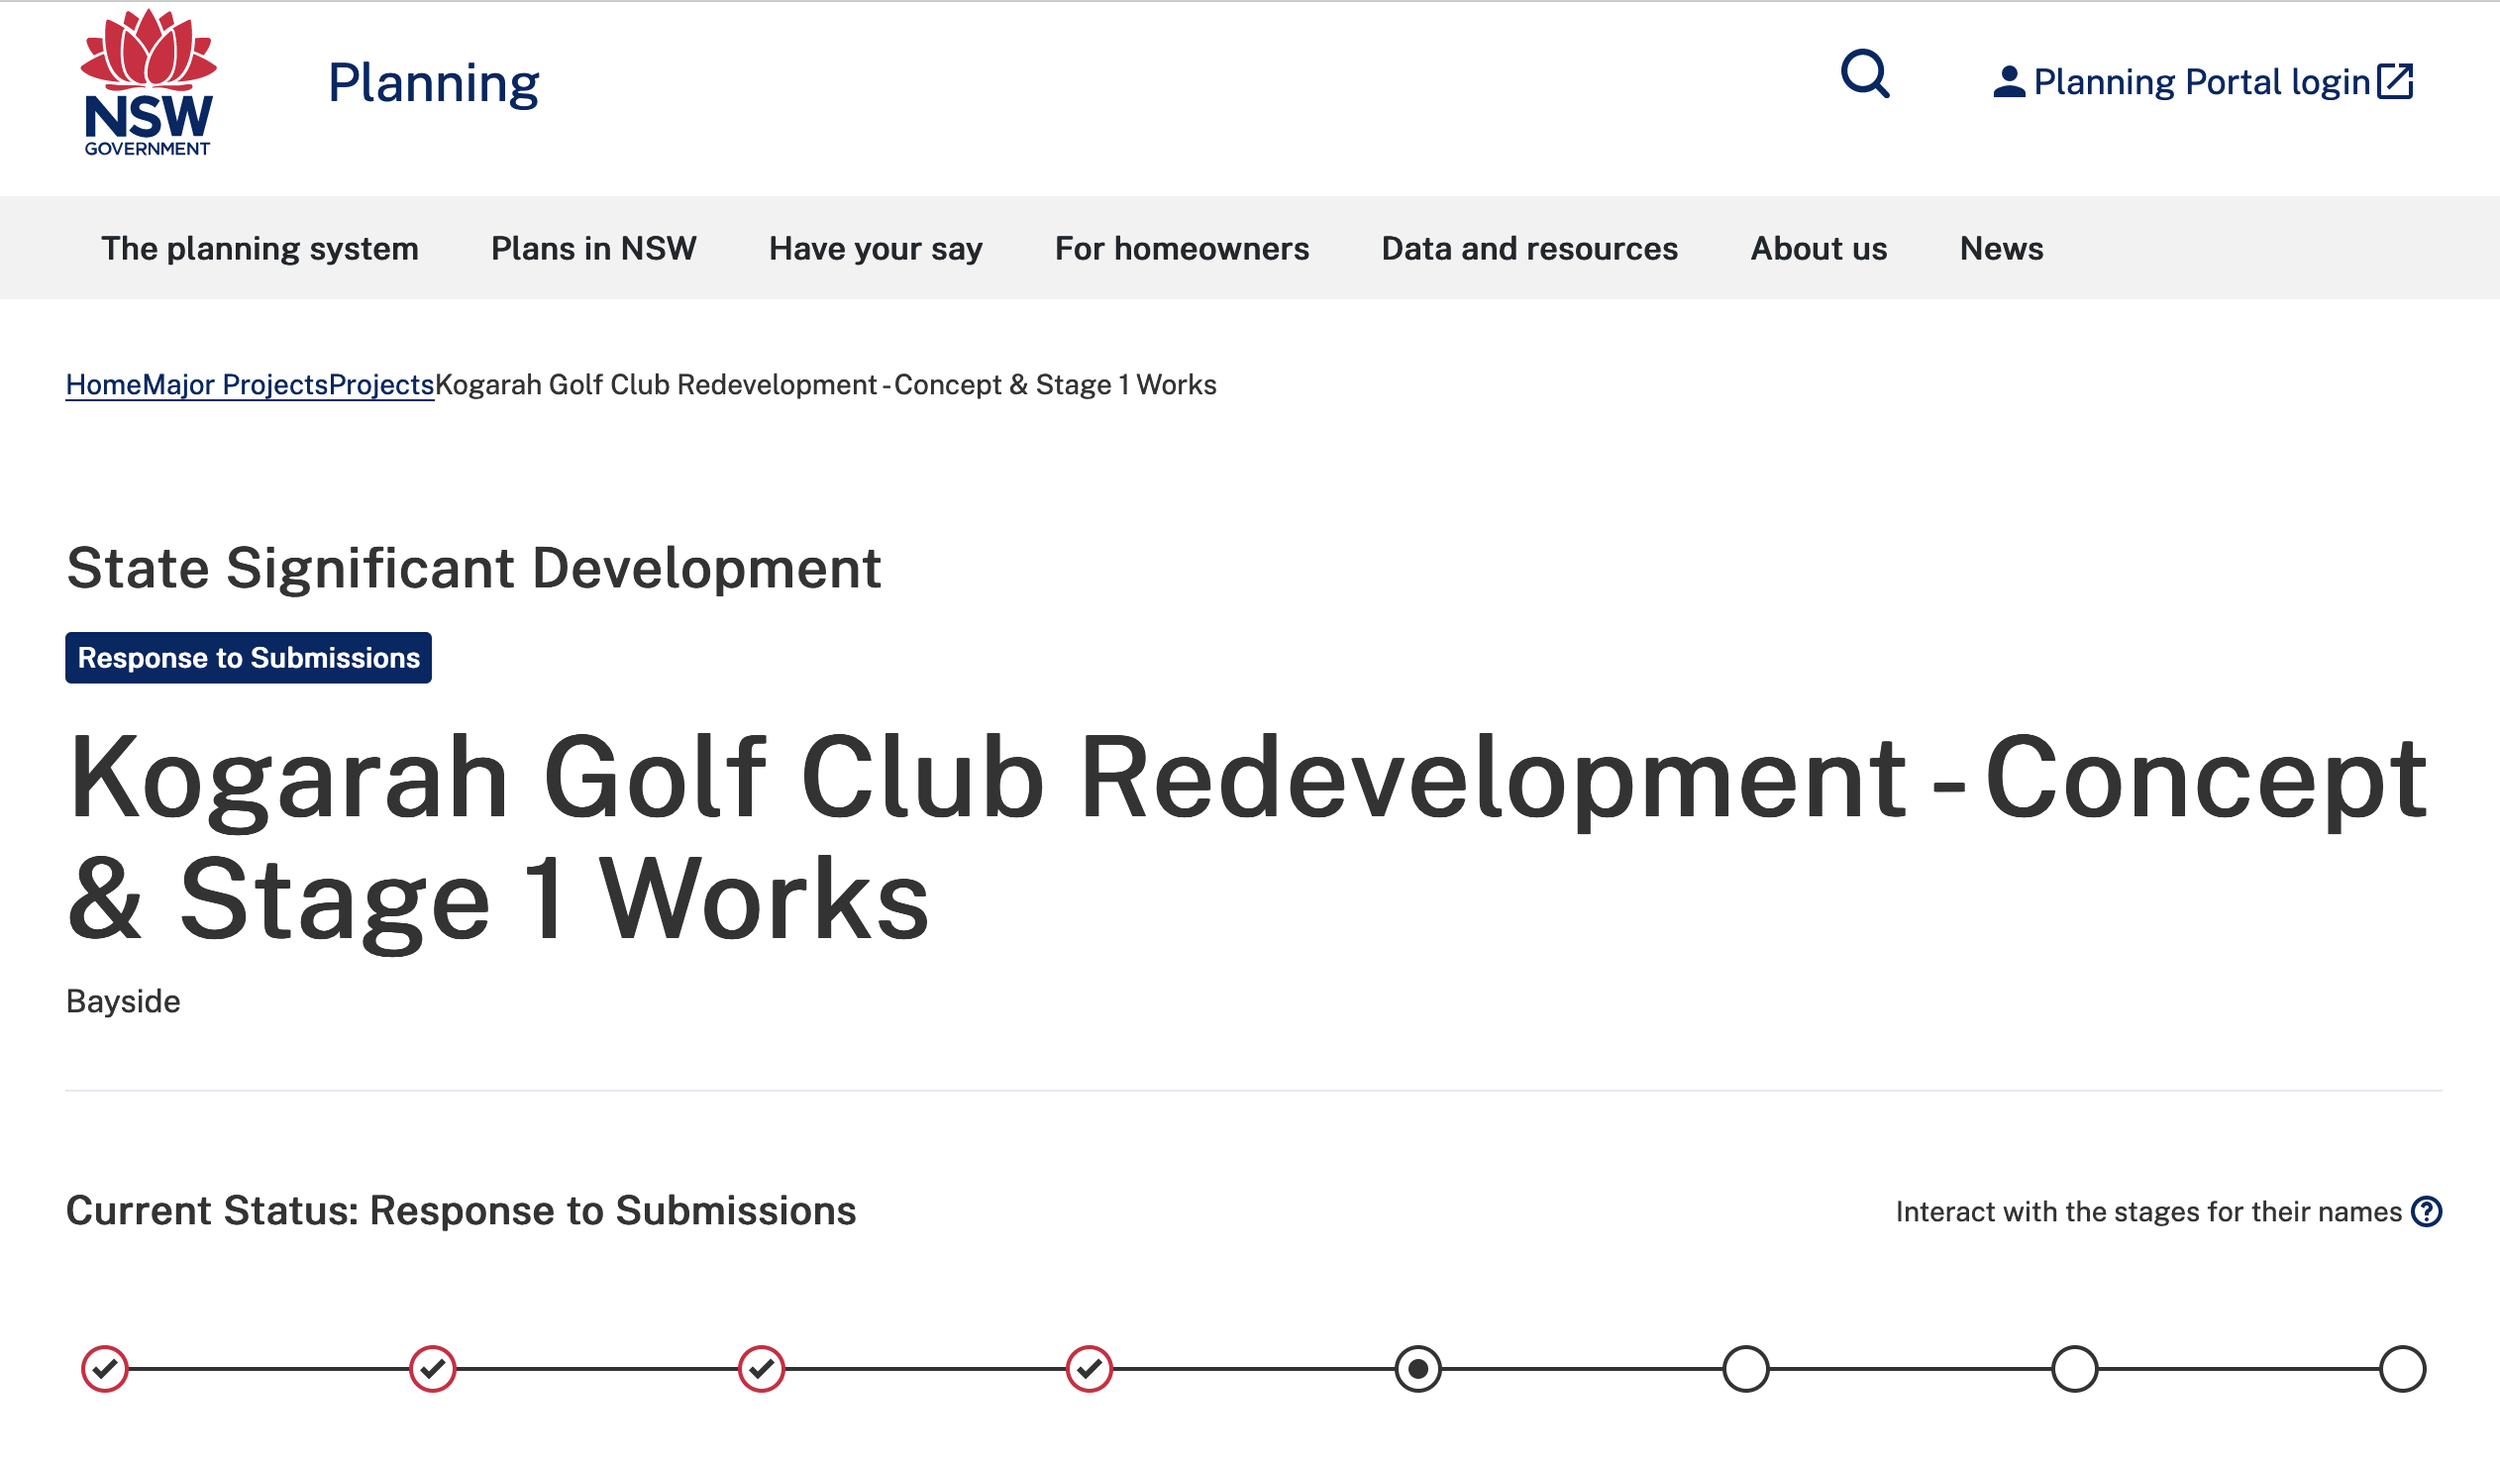Screen dimensions: 2500x1476
Task: Click Current Status: Response to Submissions heading
Action: [461, 1211]
